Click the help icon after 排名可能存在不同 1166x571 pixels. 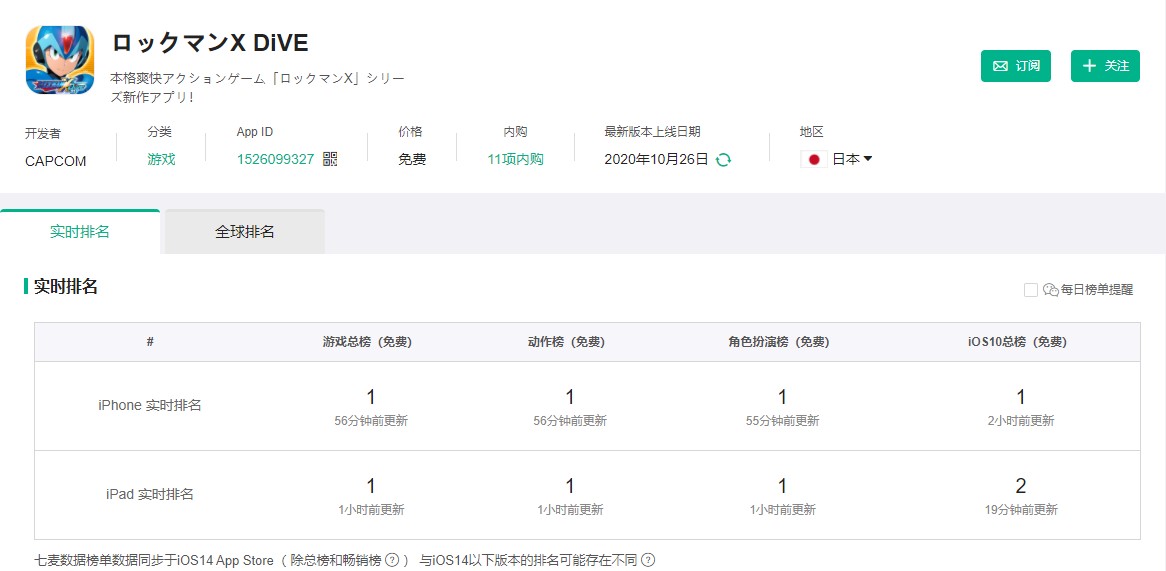click(648, 560)
